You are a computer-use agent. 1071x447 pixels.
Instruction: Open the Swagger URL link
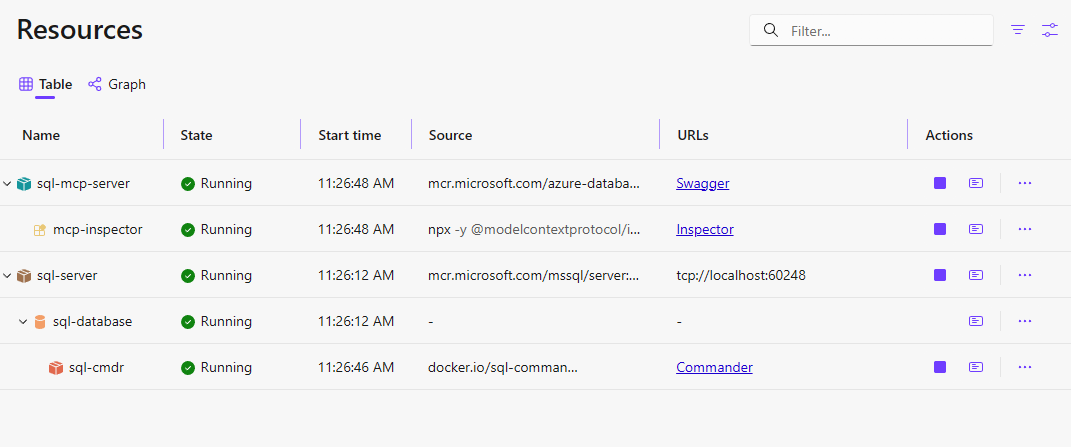[x=702, y=183]
